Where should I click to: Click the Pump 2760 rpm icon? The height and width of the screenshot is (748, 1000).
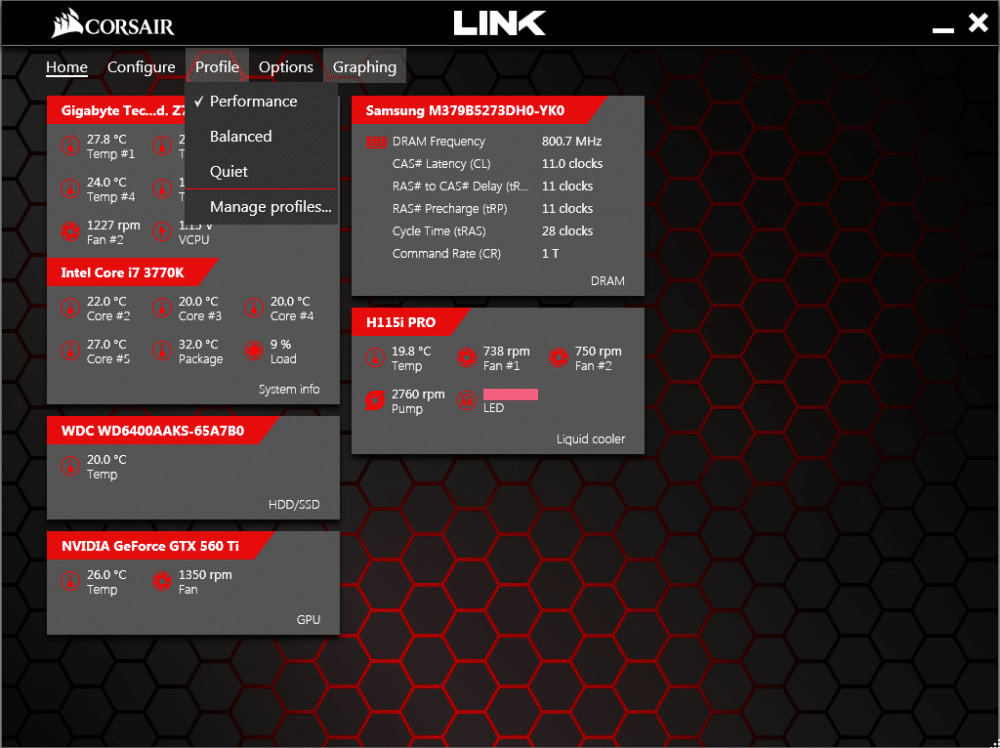374,400
